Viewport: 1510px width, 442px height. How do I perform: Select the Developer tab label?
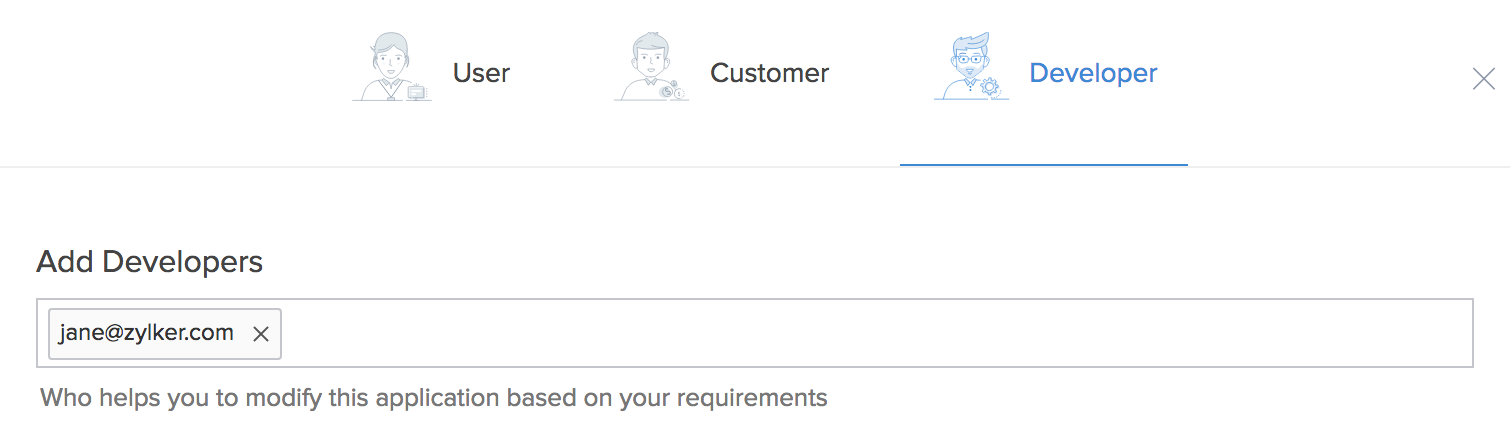(1093, 73)
